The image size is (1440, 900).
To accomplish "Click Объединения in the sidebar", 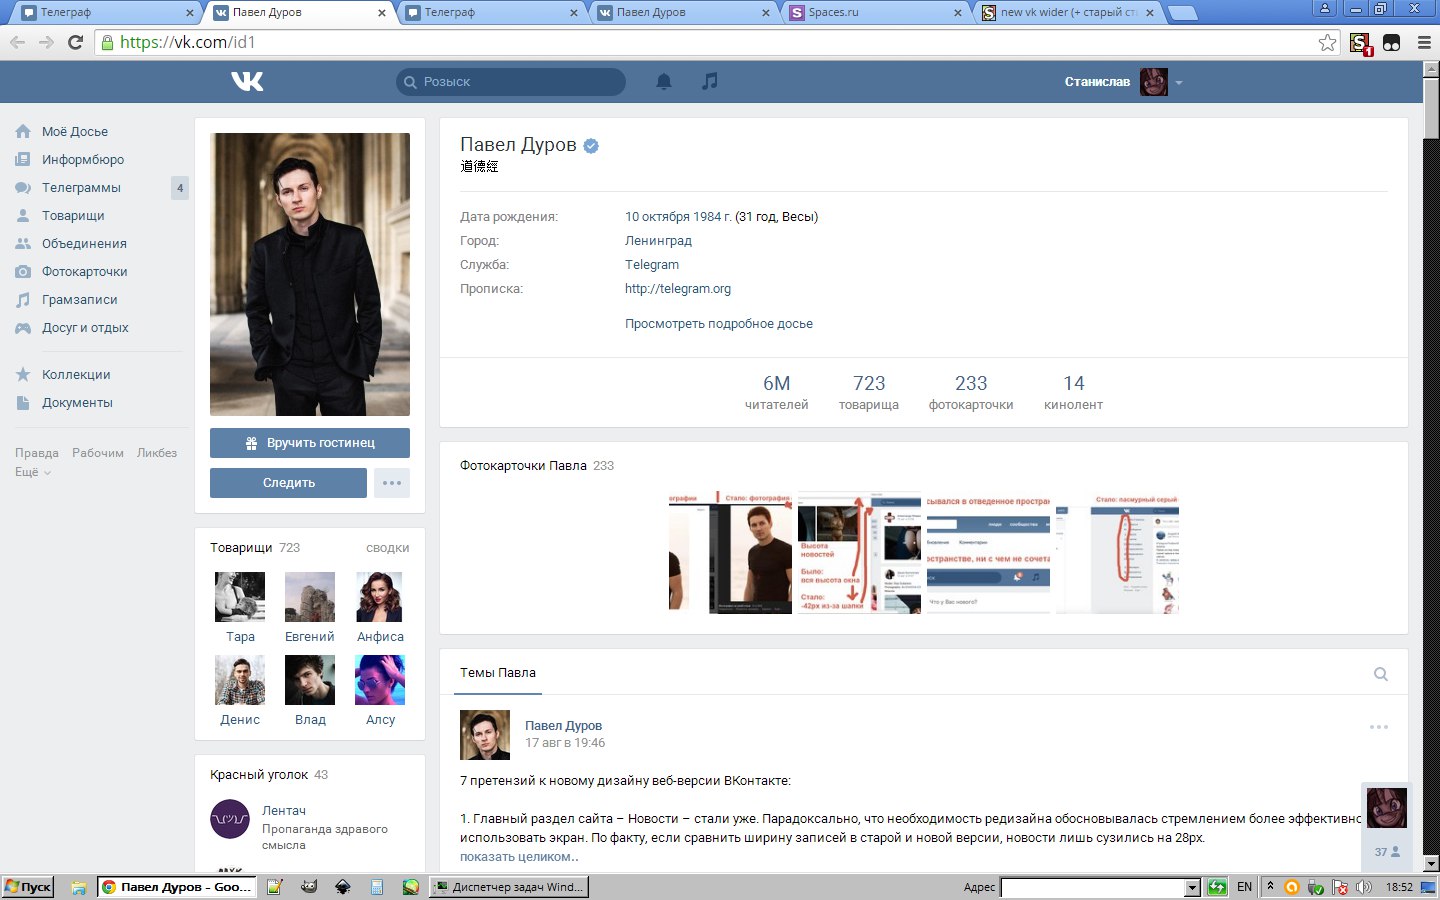I will (x=85, y=243).
